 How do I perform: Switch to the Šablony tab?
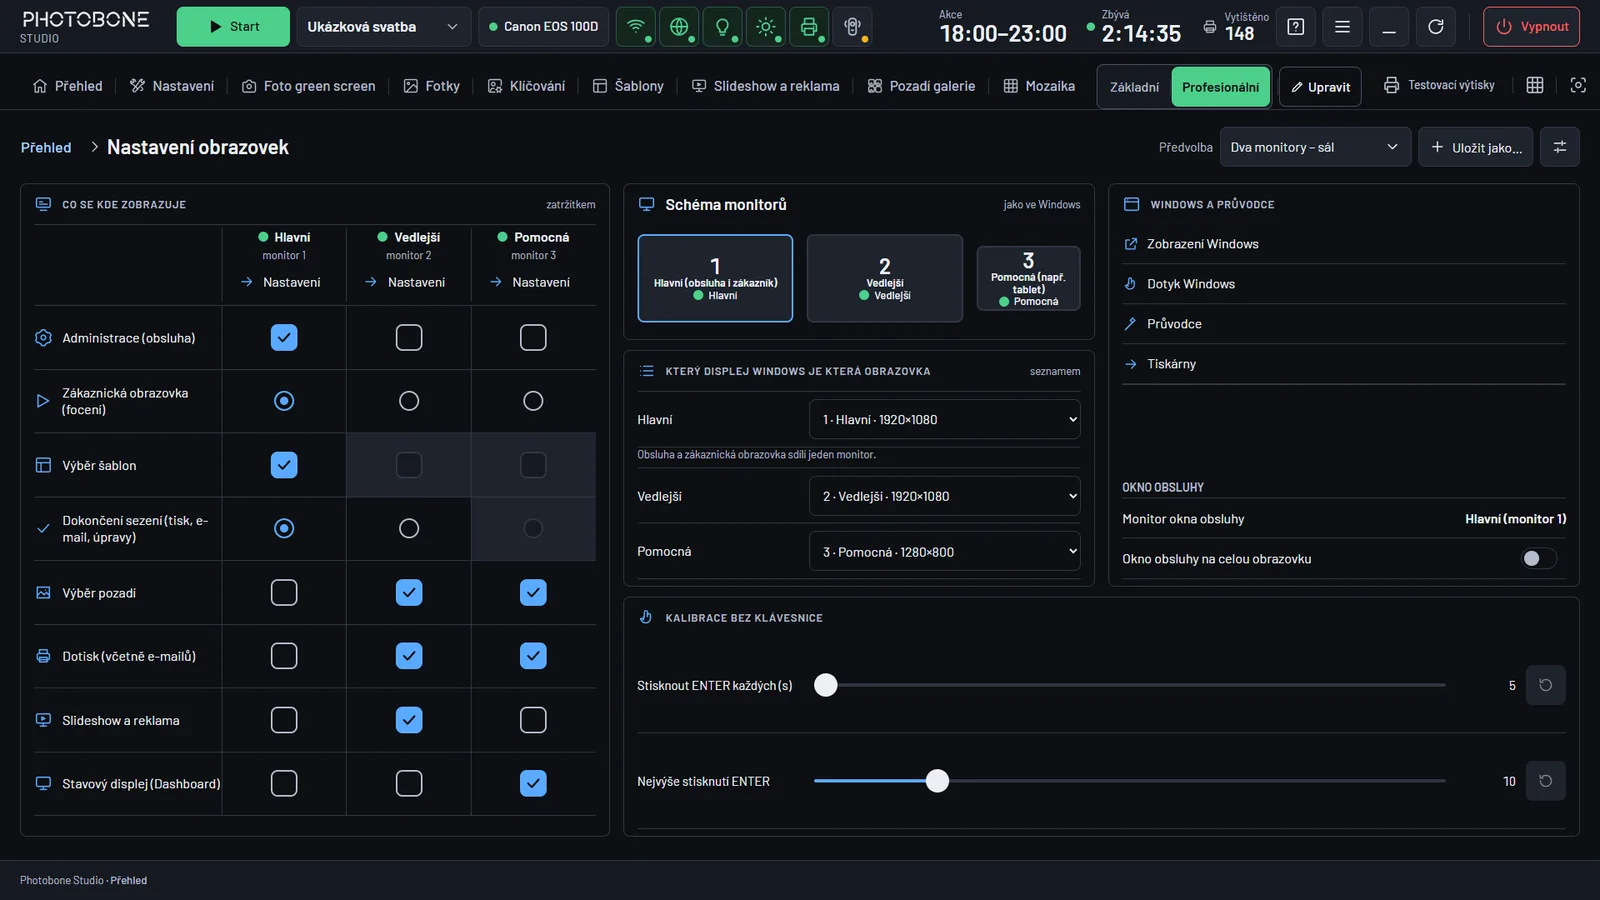pyautogui.click(x=628, y=86)
